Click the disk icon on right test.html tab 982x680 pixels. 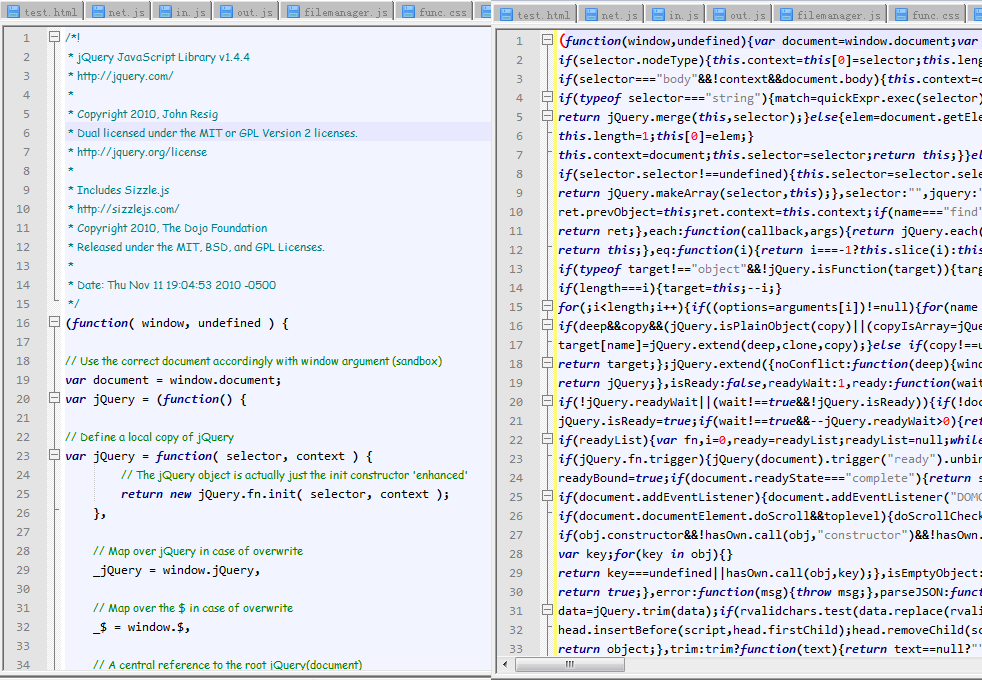[x=506, y=15]
